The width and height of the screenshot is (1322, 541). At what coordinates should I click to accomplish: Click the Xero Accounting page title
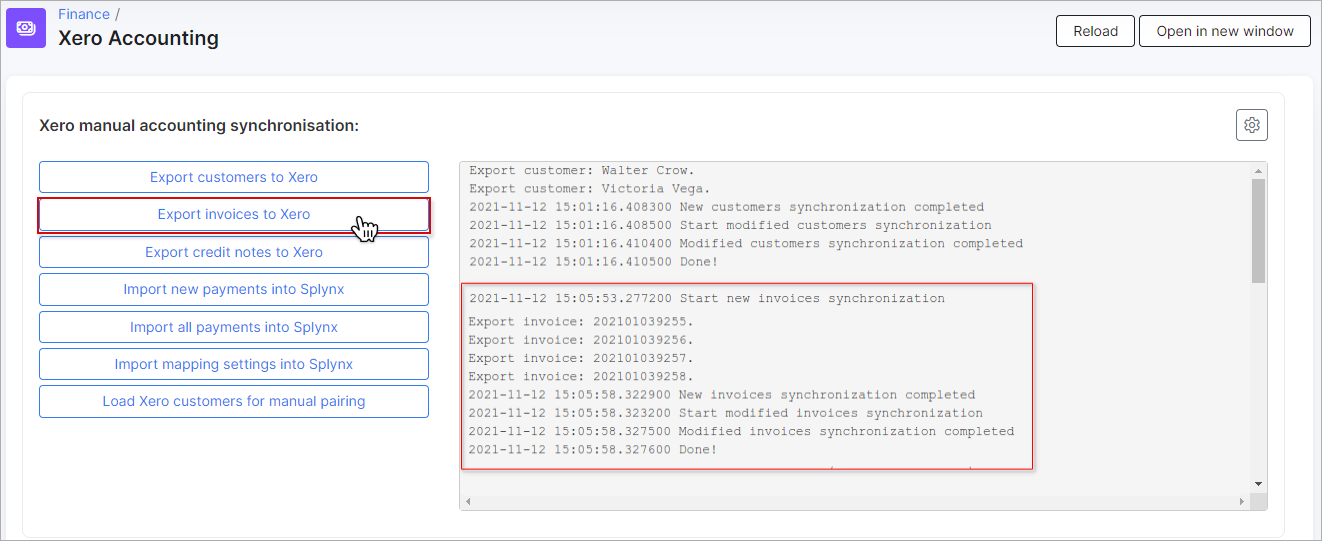coord(138,38)
